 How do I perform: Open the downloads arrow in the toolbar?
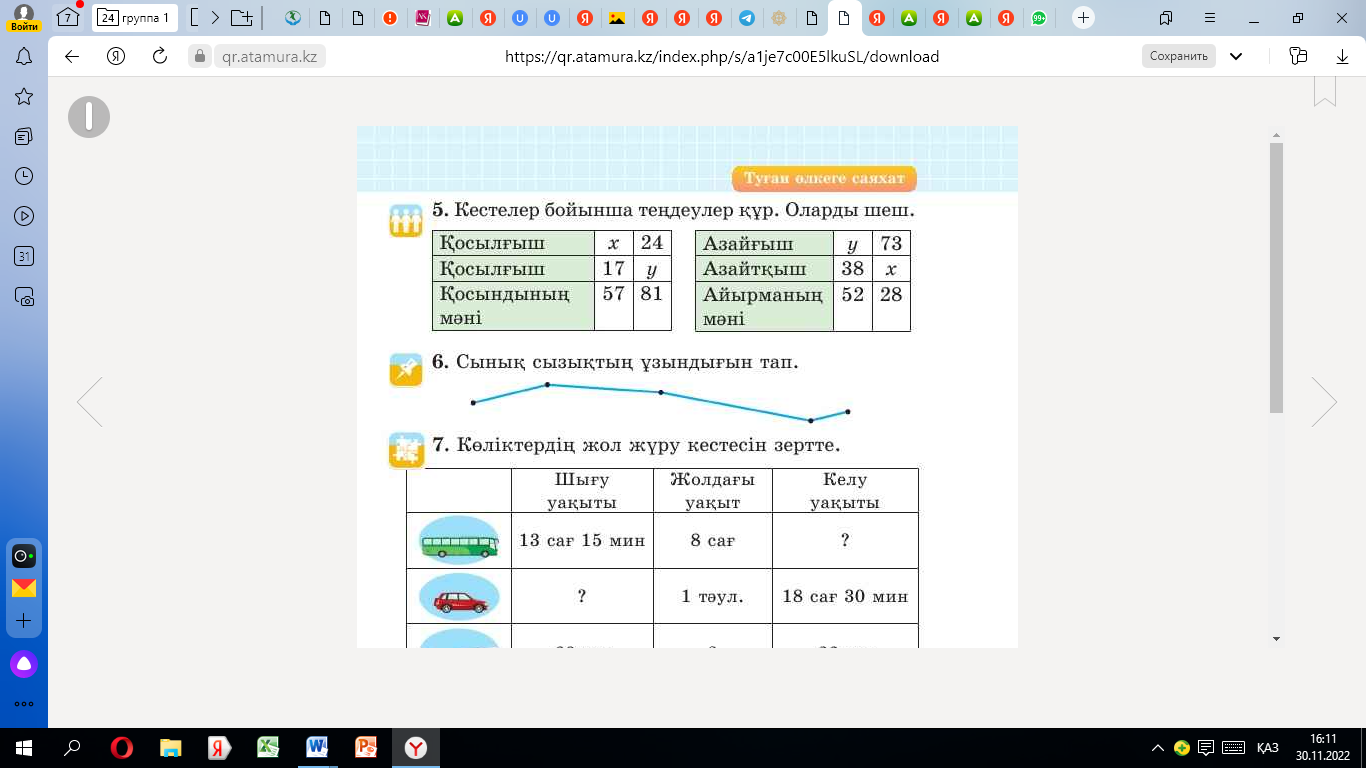1343,57
